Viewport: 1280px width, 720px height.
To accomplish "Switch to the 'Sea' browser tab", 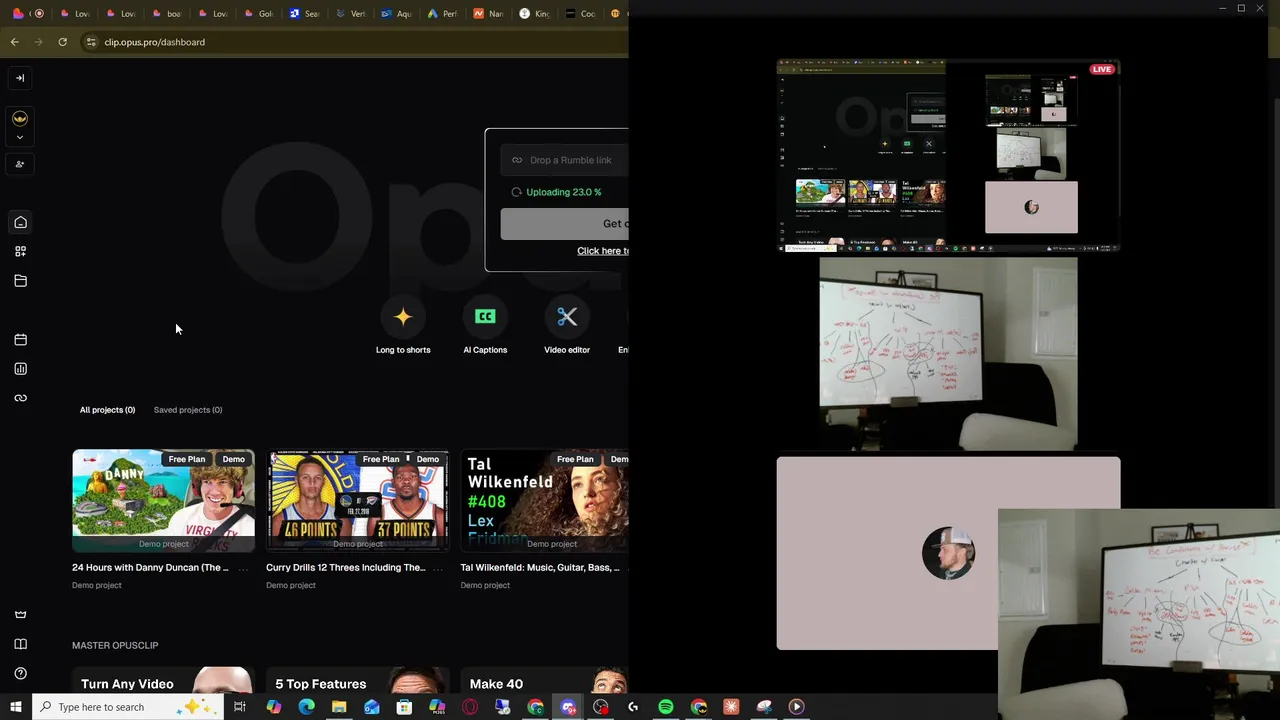I will (x=303, y=14).
